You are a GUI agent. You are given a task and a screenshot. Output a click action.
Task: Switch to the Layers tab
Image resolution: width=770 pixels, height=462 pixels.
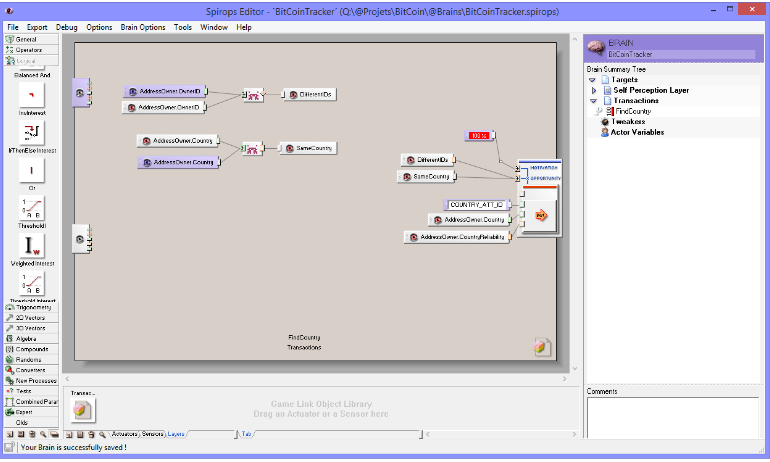(176, 434)
